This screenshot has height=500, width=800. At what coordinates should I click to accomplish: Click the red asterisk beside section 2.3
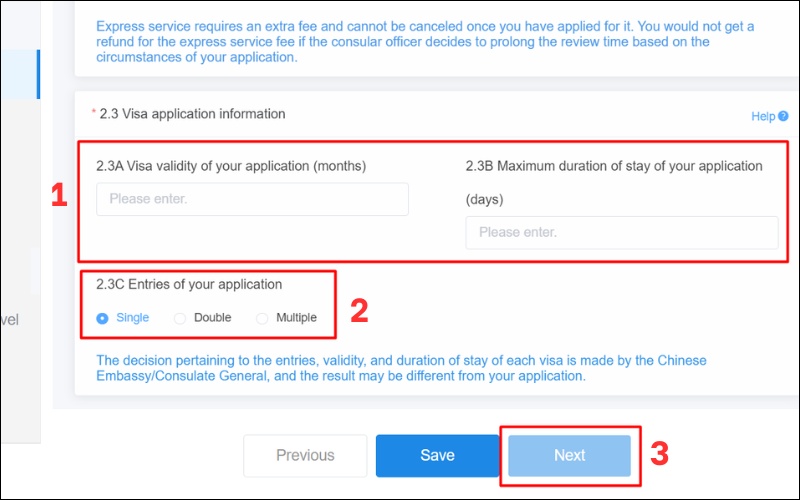pos(94,114)
